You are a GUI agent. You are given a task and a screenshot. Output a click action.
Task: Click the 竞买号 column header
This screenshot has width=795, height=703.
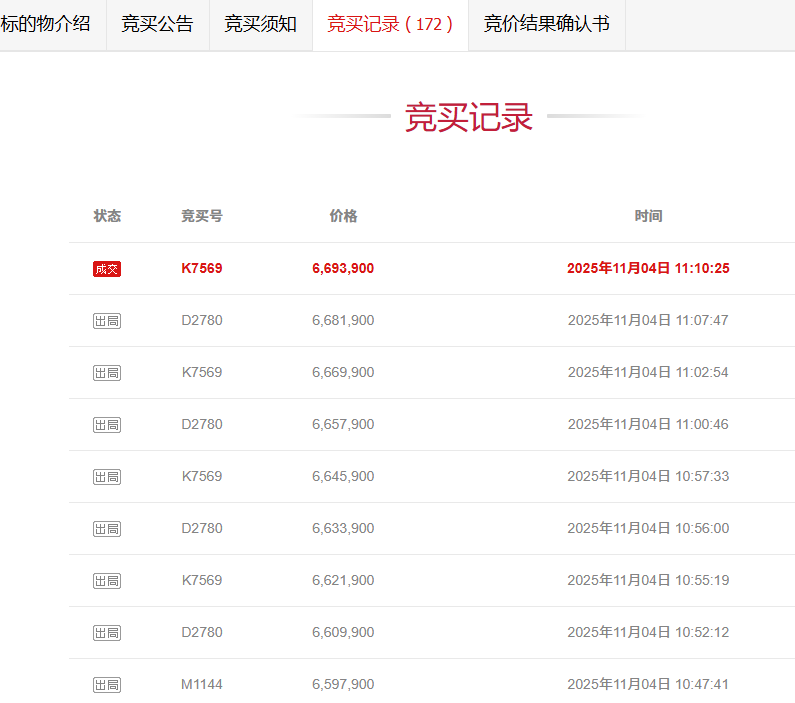point(202,216)
